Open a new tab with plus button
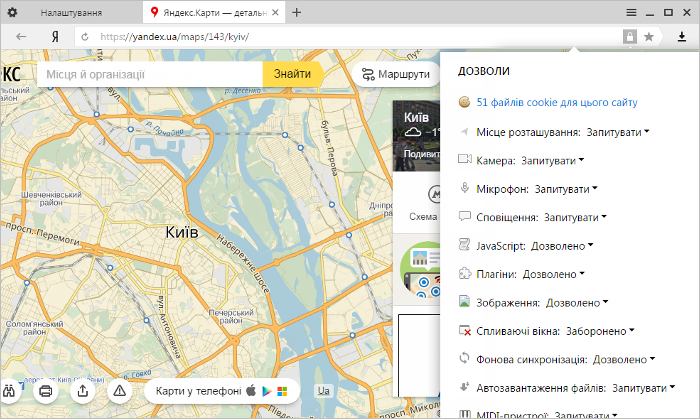 296,12
